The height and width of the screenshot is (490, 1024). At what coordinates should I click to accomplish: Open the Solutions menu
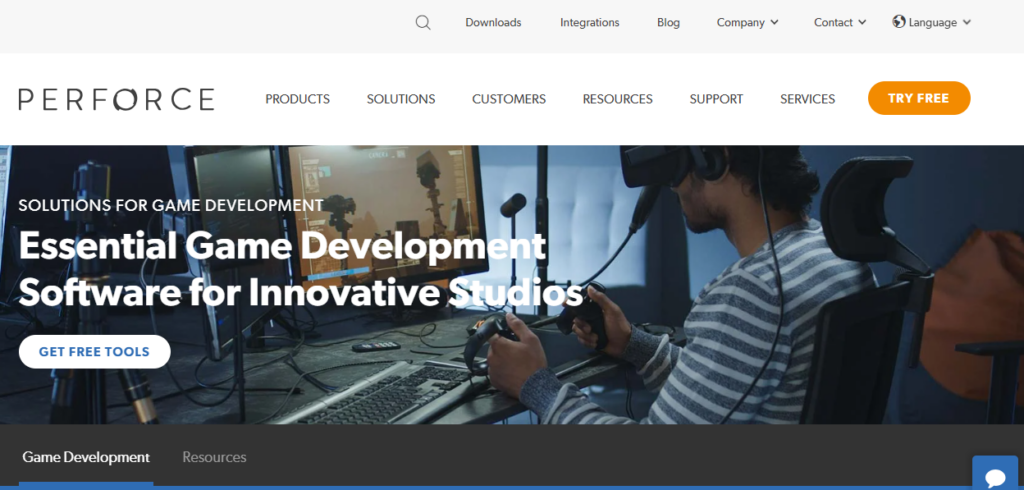coord(401,99)
